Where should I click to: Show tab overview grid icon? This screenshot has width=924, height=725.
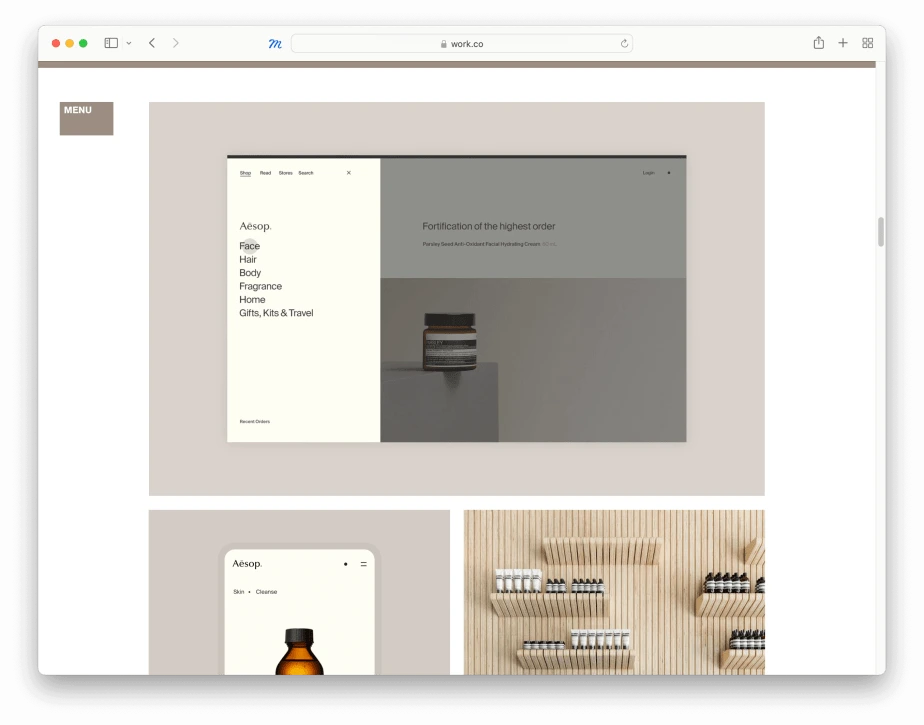867,43
